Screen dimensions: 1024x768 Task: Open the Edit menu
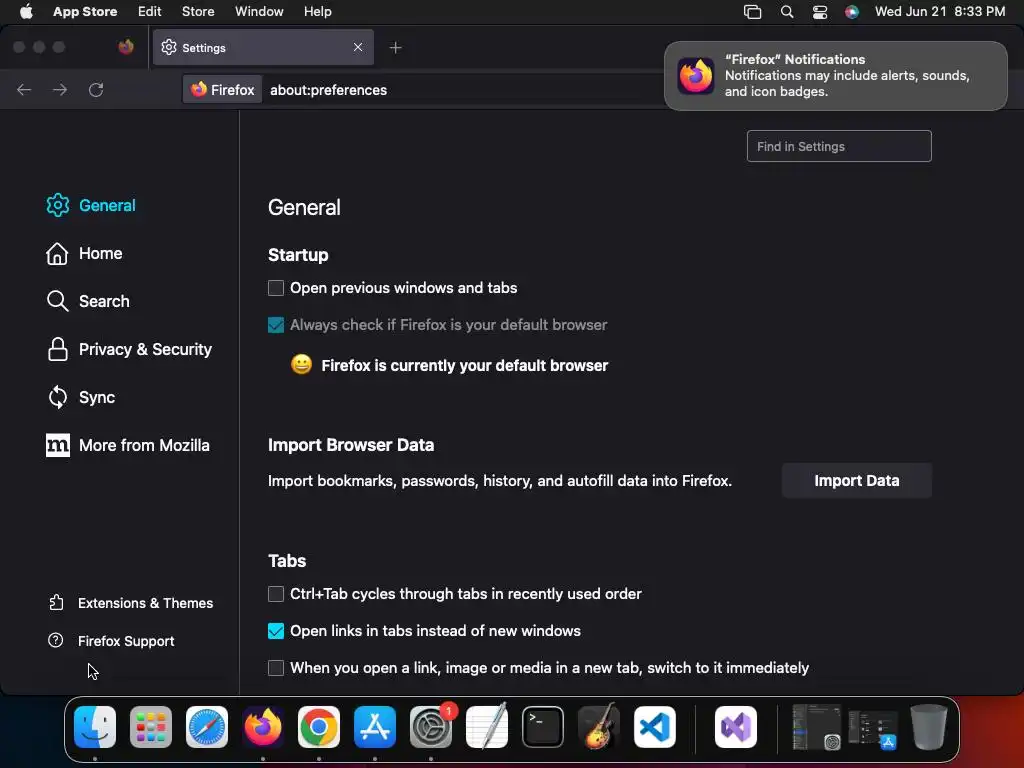[150, 12]
